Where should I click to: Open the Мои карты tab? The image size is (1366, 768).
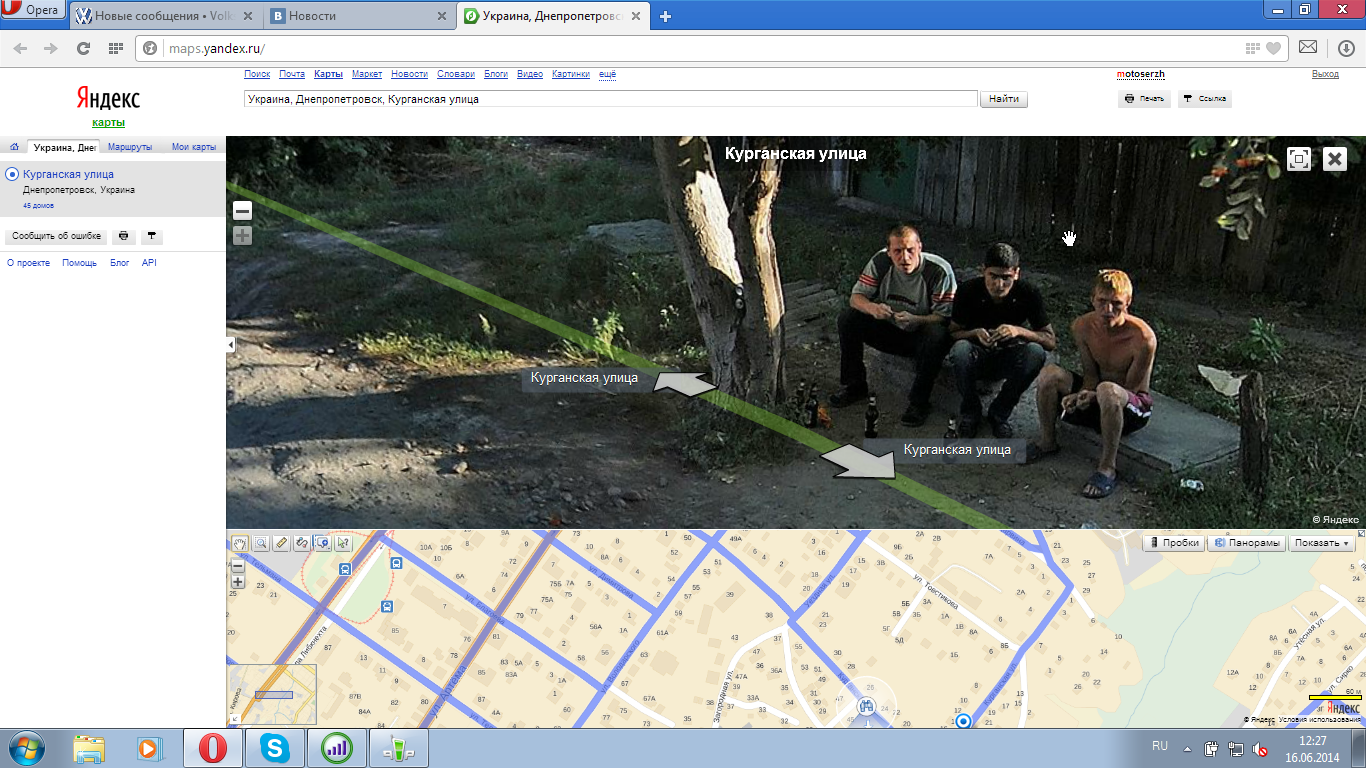coord(193,147)
